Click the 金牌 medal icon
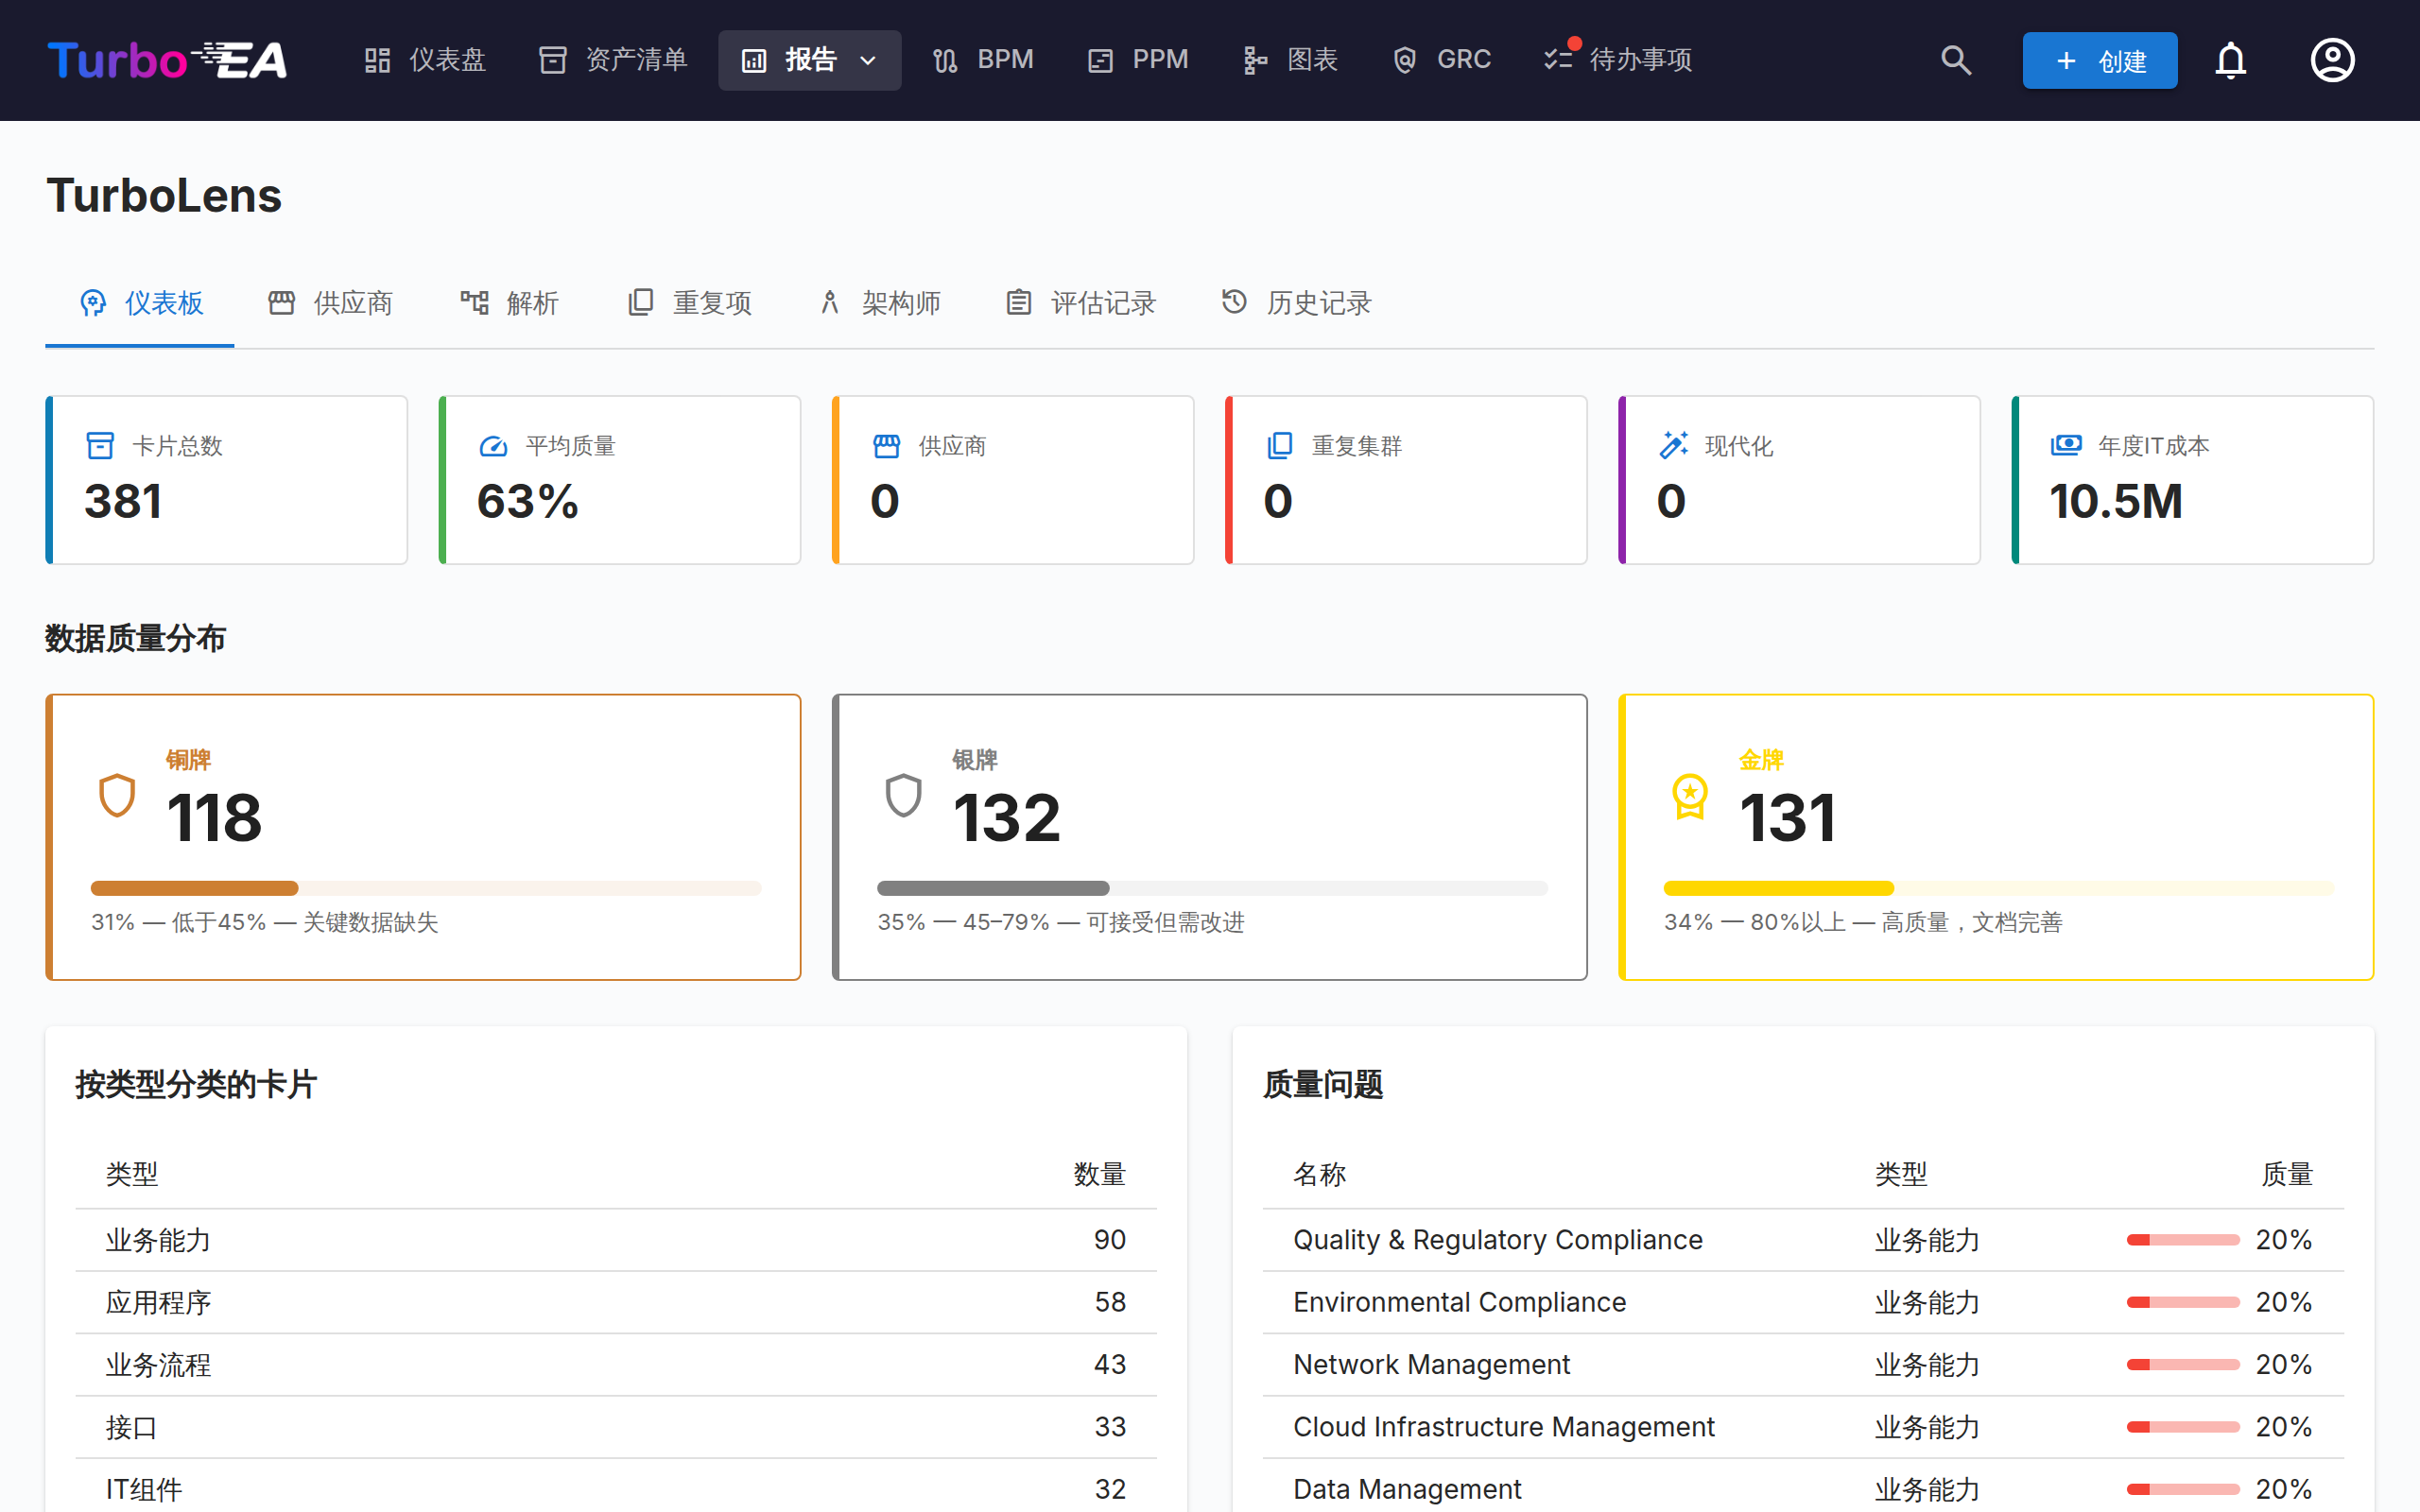The width and height of the screenshot is (2420, 1512). pos(1690,796)
